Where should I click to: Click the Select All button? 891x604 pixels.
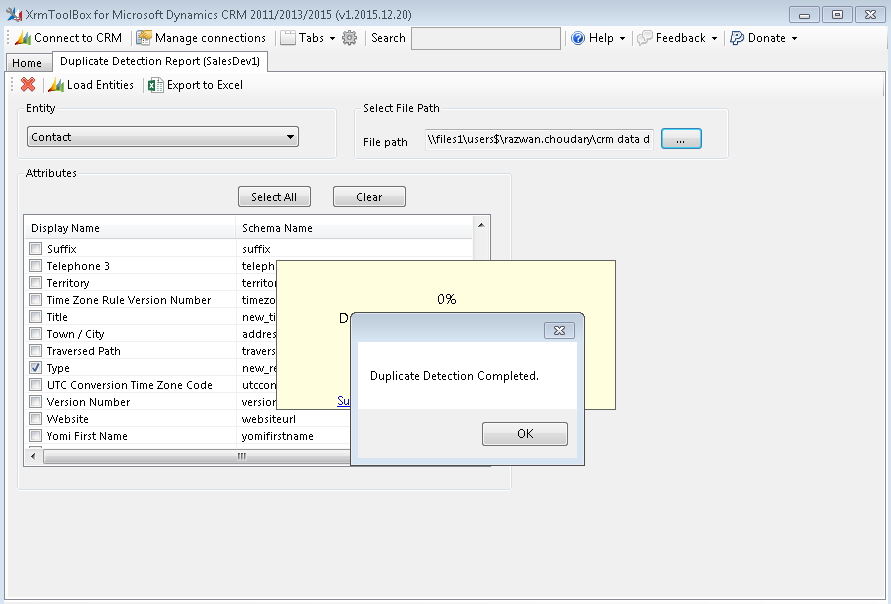[x=274, y=197]
